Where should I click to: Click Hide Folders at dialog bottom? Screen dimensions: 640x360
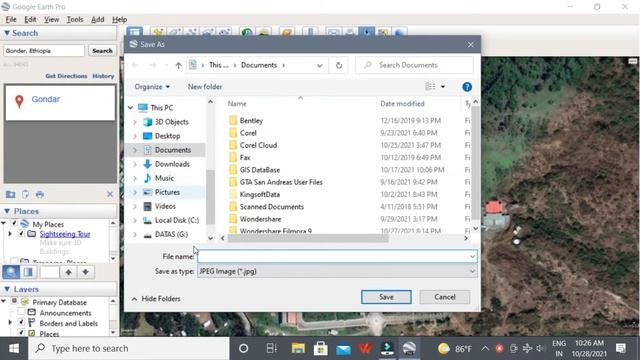(x=156, y=299)
